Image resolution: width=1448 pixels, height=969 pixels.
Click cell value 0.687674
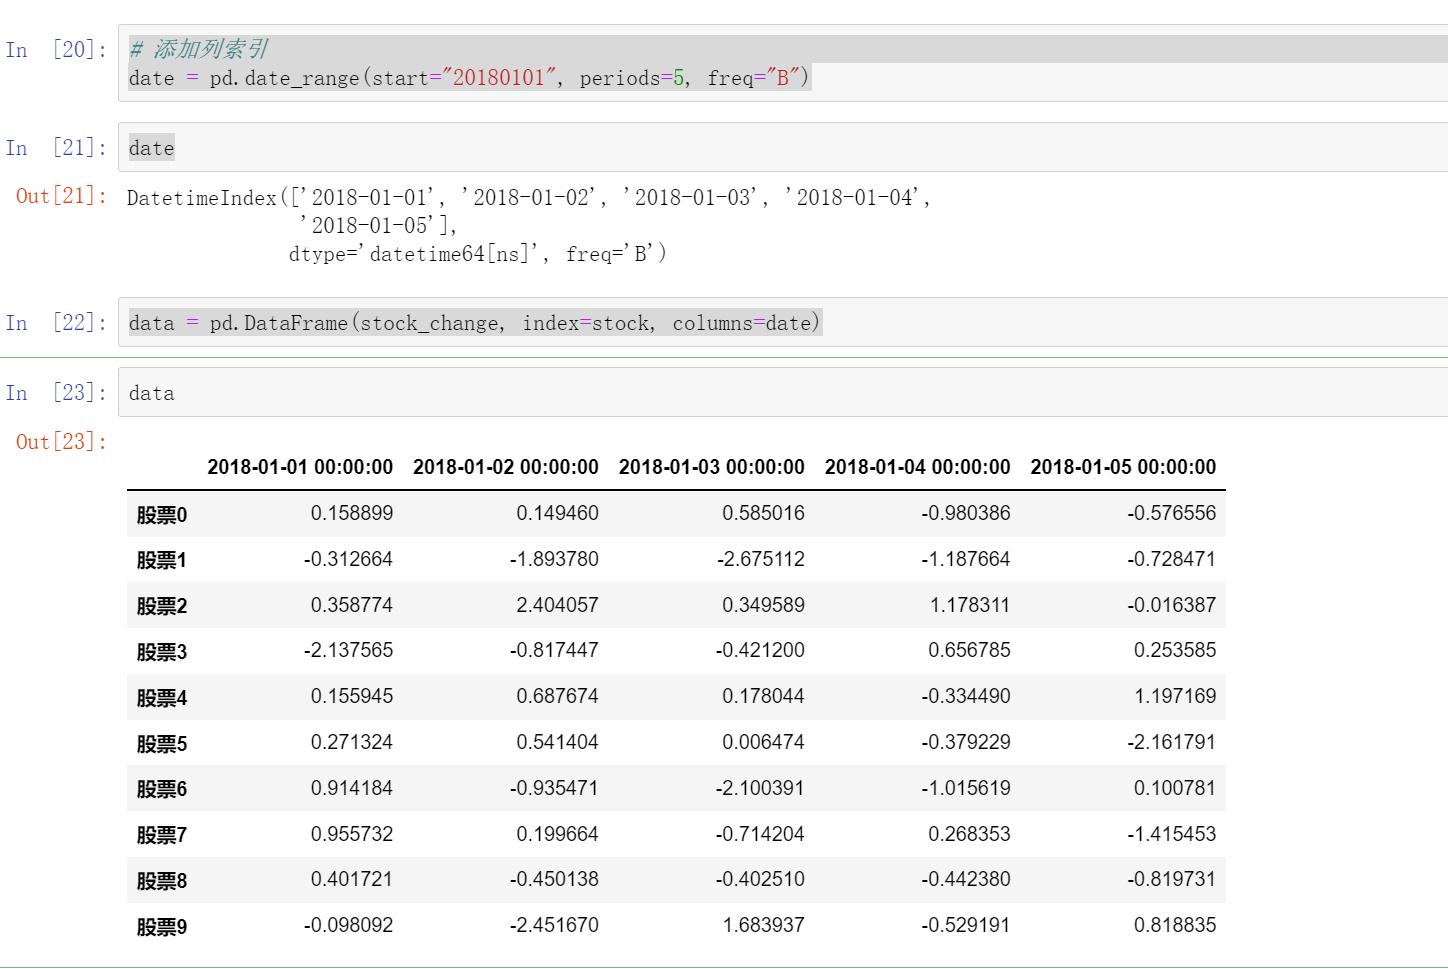(558, 696)
